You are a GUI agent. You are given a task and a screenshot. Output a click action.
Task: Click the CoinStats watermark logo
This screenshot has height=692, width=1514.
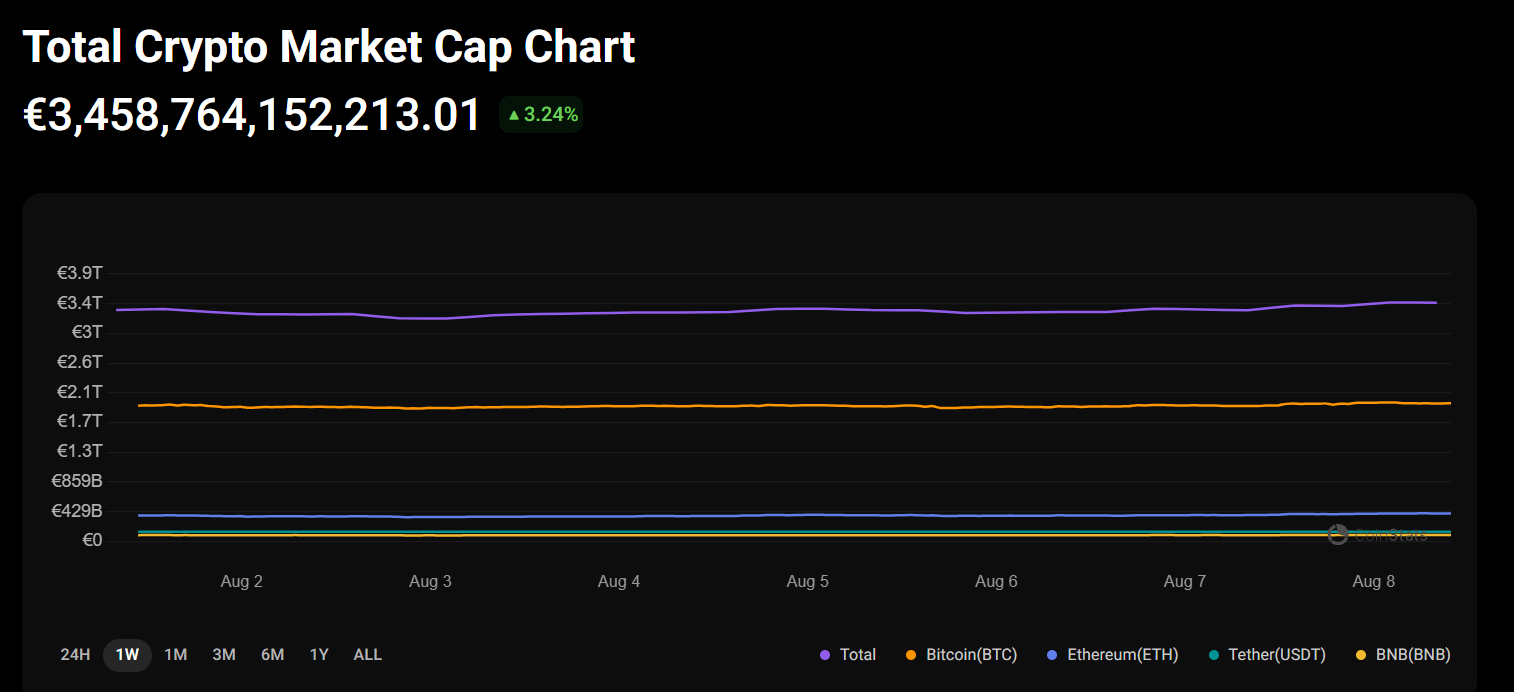pos(1337,536)
